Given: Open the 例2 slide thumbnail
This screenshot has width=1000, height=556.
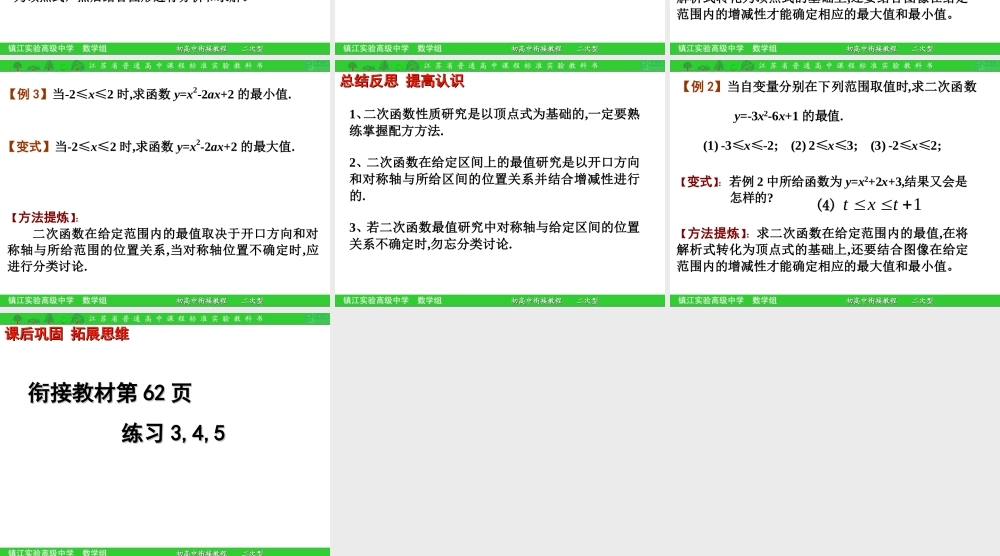Looking at the screenshot, I should tap(835, 184).
